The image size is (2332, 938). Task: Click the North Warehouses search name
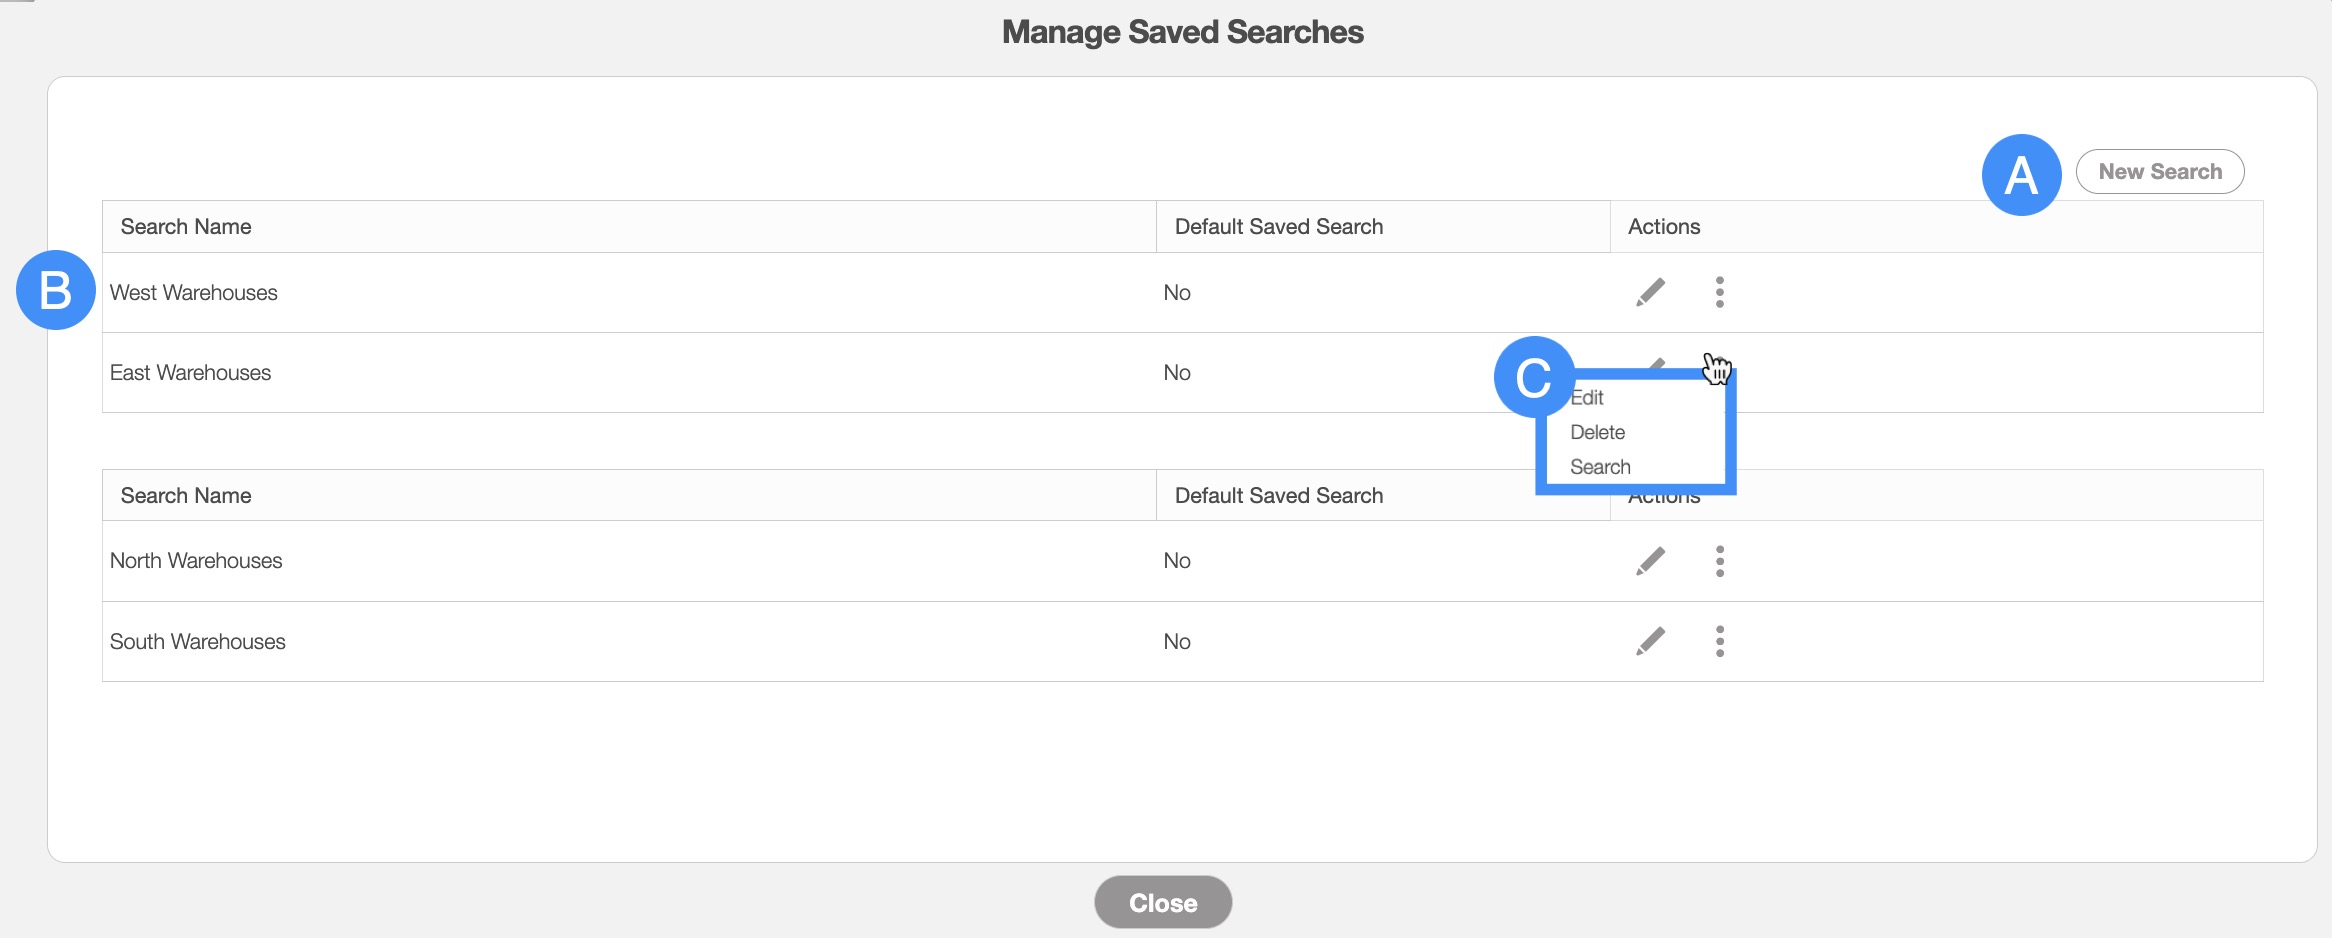coord(196,561)
